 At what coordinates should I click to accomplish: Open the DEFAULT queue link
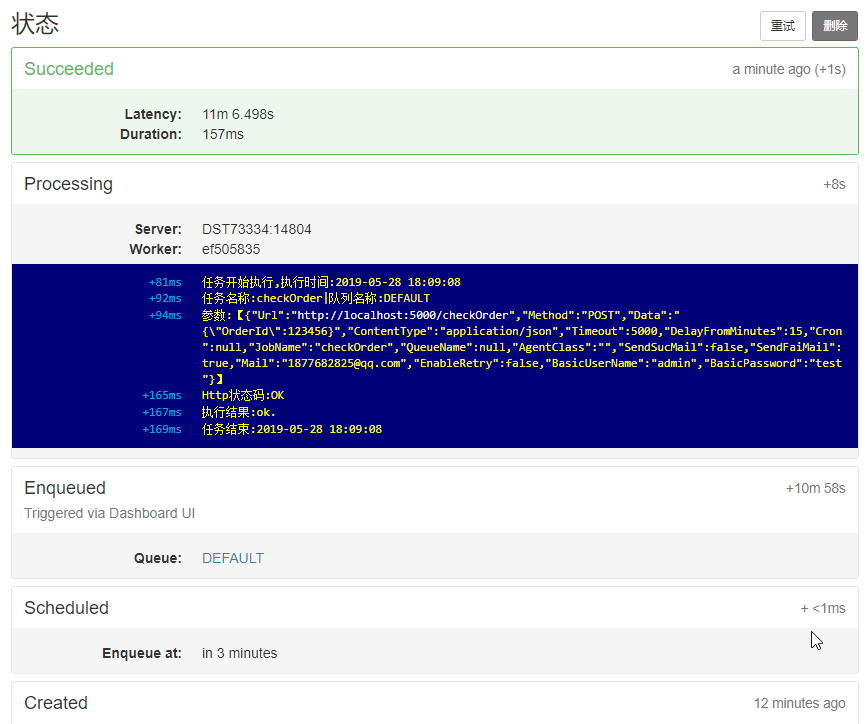coord(232,558)
